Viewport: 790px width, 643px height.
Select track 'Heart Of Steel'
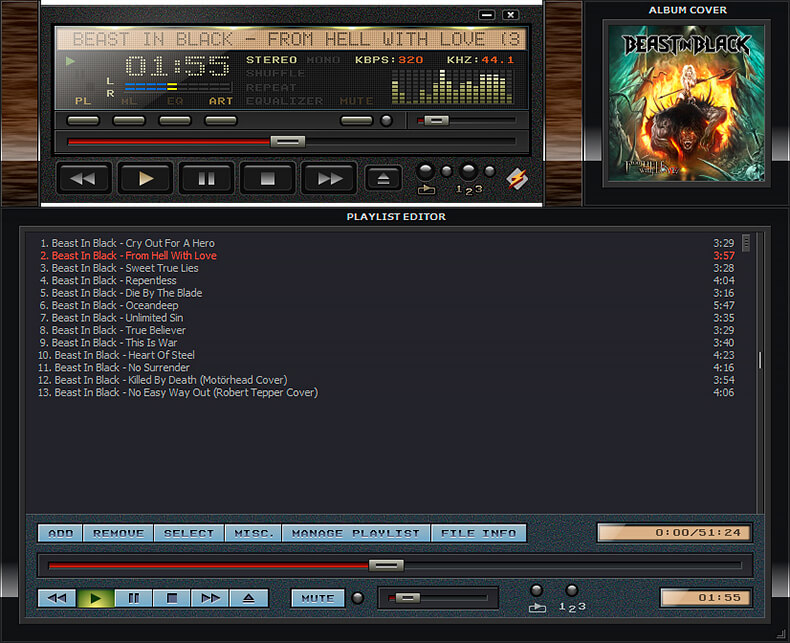click(x=387, y=355)
